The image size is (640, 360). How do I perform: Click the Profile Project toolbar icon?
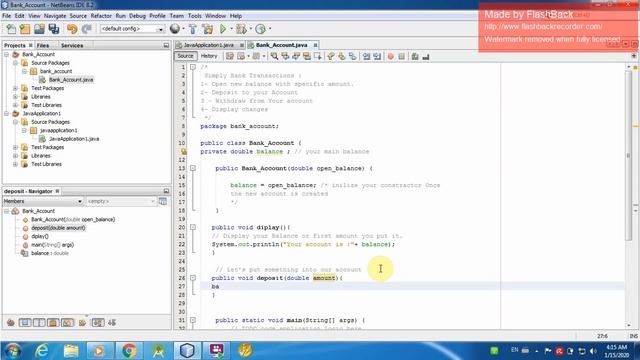pos(260,29)
